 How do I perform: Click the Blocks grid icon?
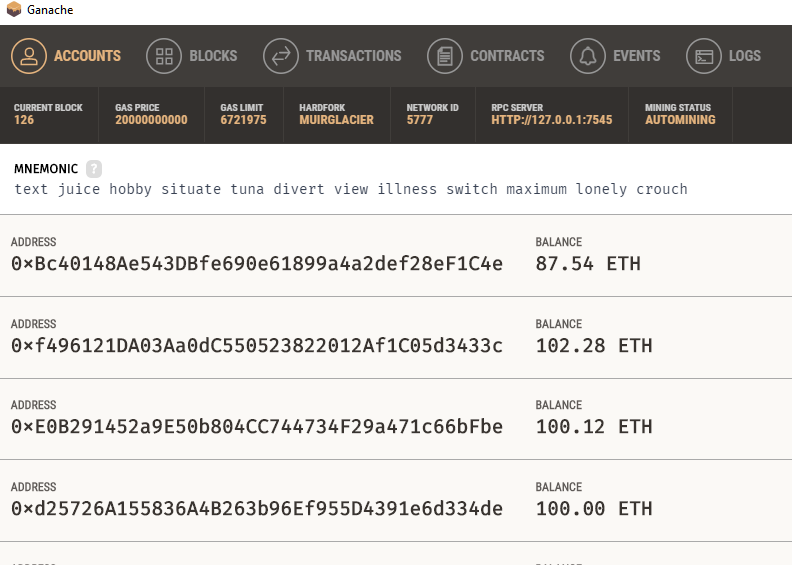tap(164, 56)
